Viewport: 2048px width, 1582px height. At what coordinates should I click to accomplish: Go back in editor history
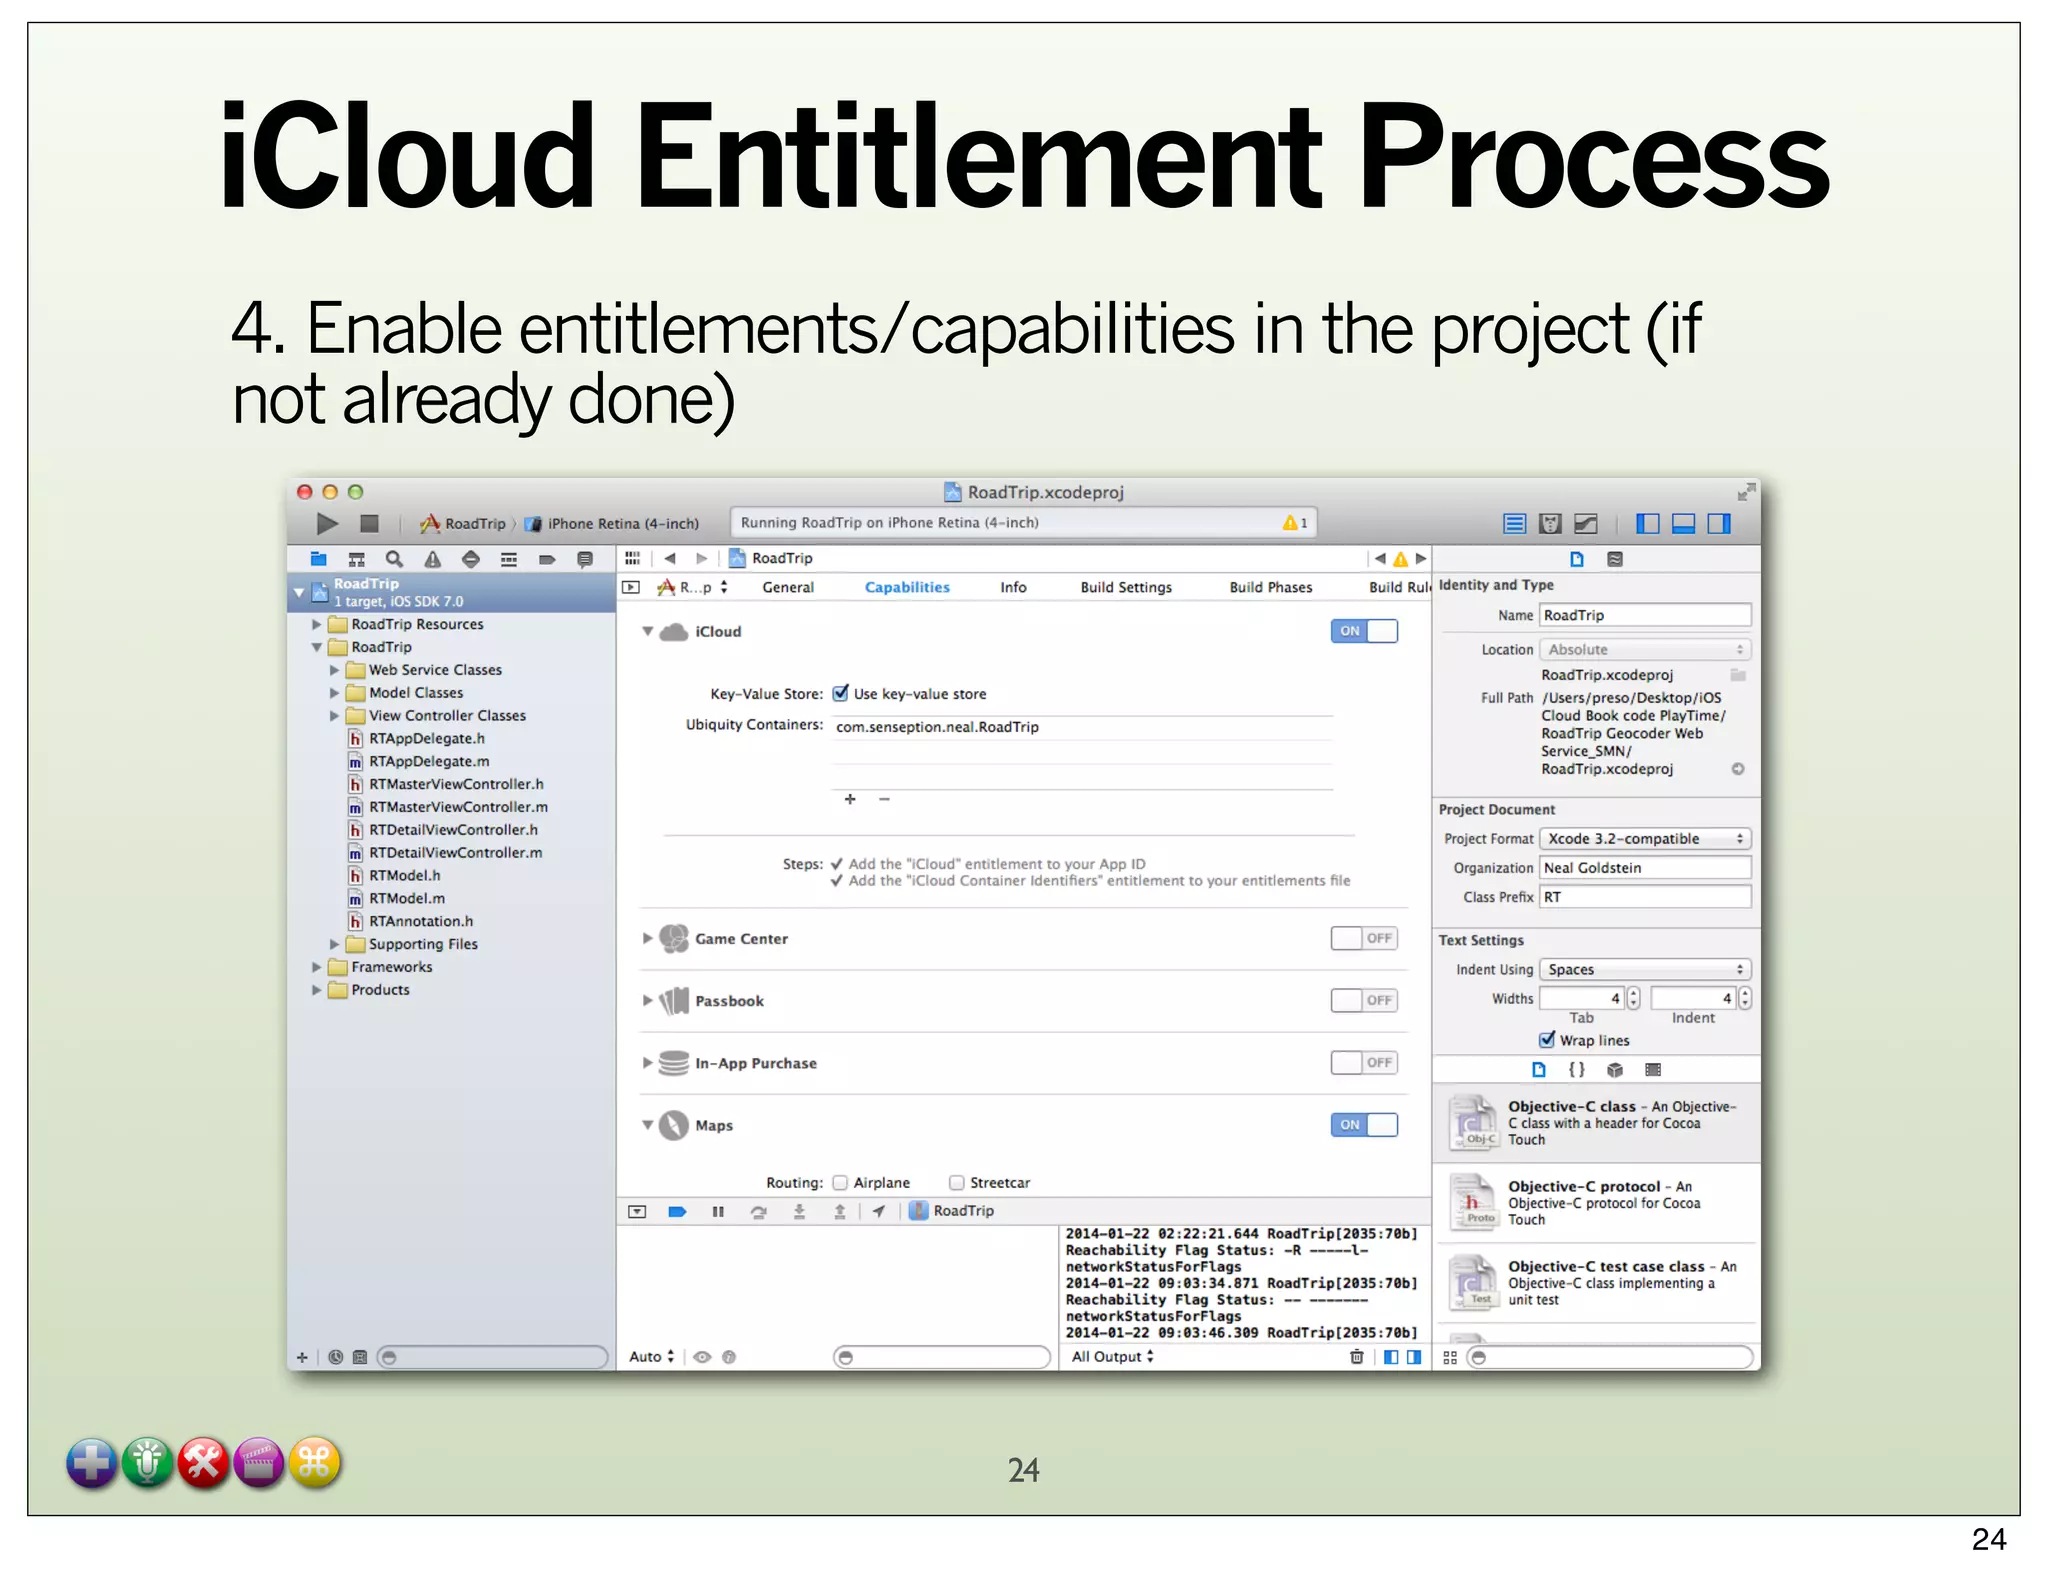coord(670,558)
